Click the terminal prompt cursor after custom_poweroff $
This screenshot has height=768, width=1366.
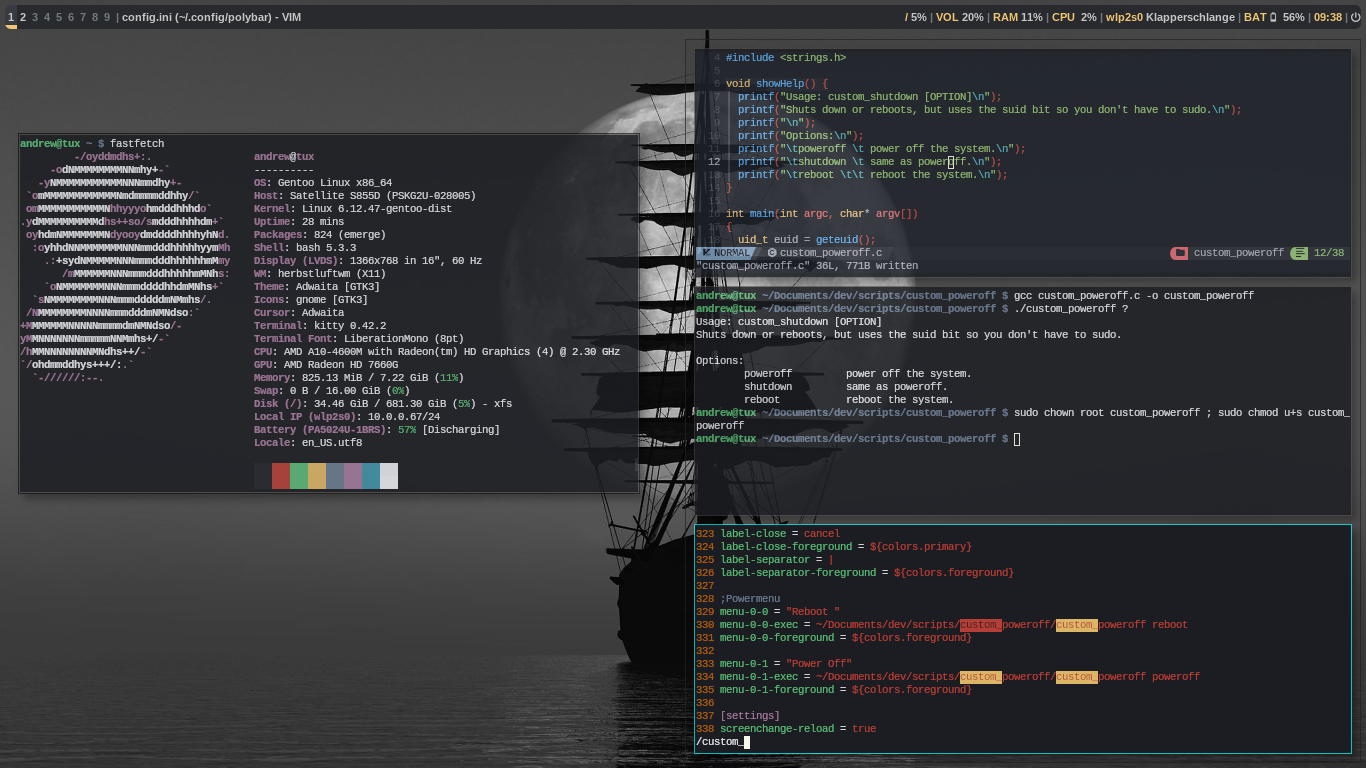[1017, 439]
